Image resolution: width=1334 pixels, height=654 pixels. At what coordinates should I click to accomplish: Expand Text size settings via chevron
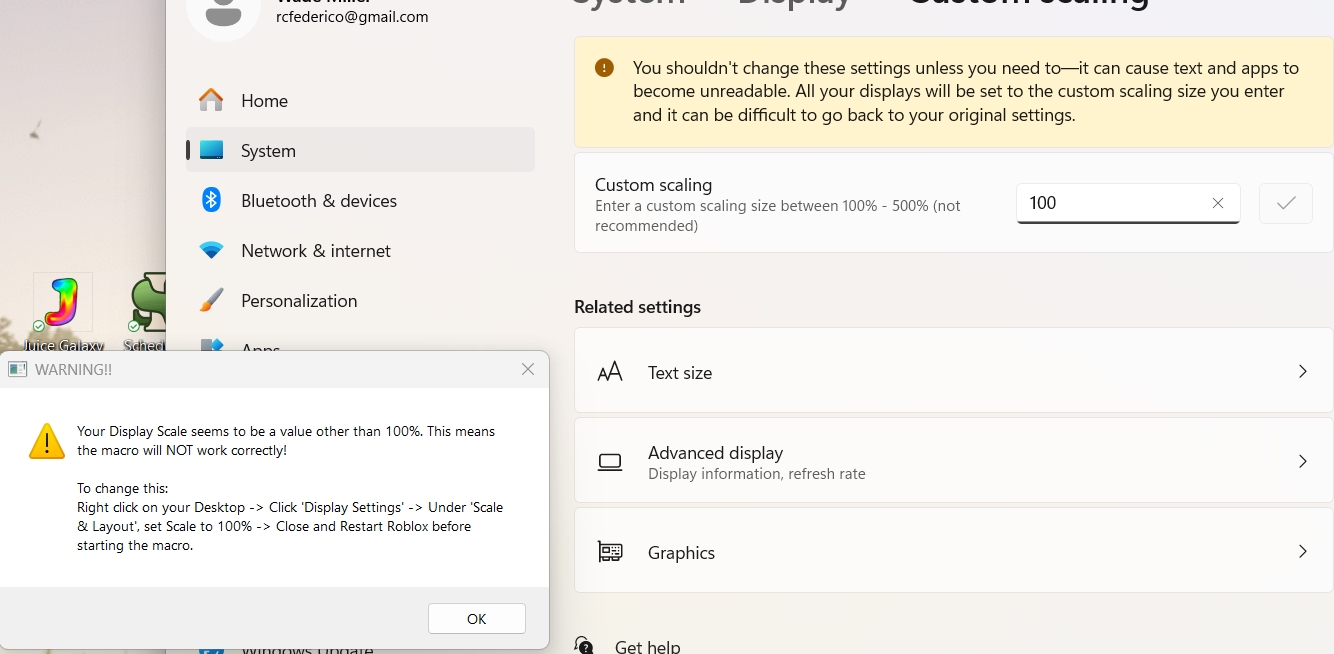point(1302,371)
